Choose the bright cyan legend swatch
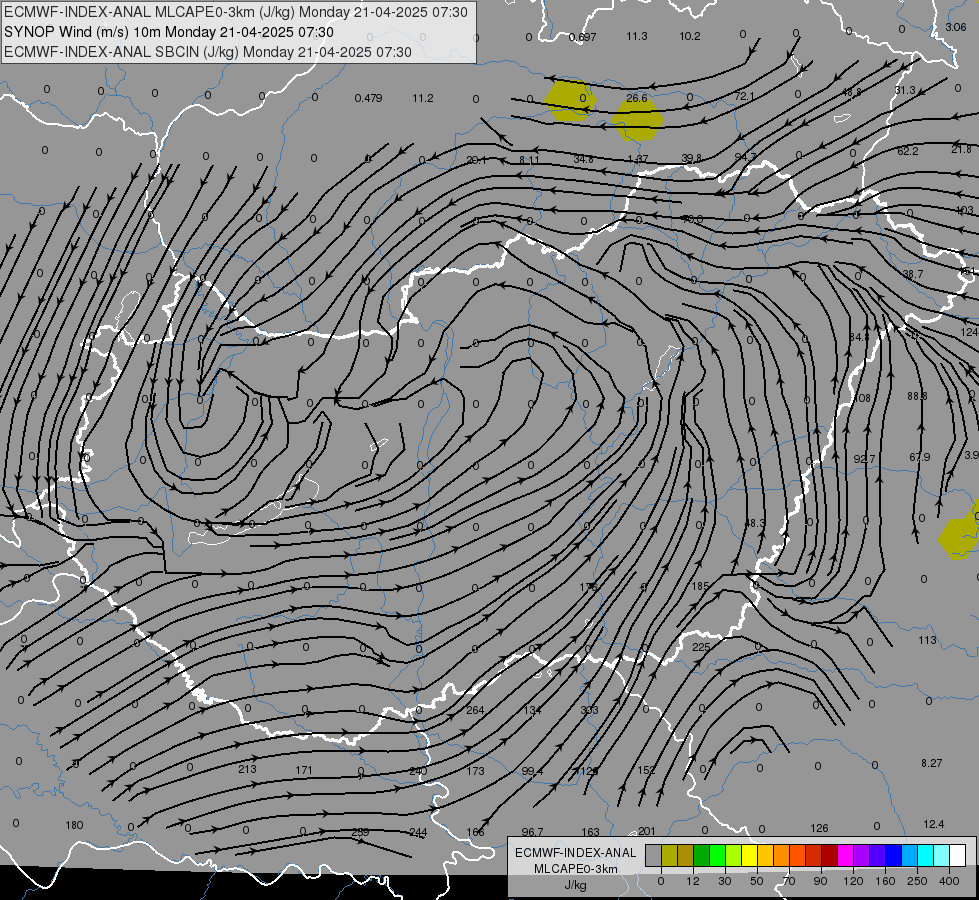The image size is (979, 900). tap(925, 856)
